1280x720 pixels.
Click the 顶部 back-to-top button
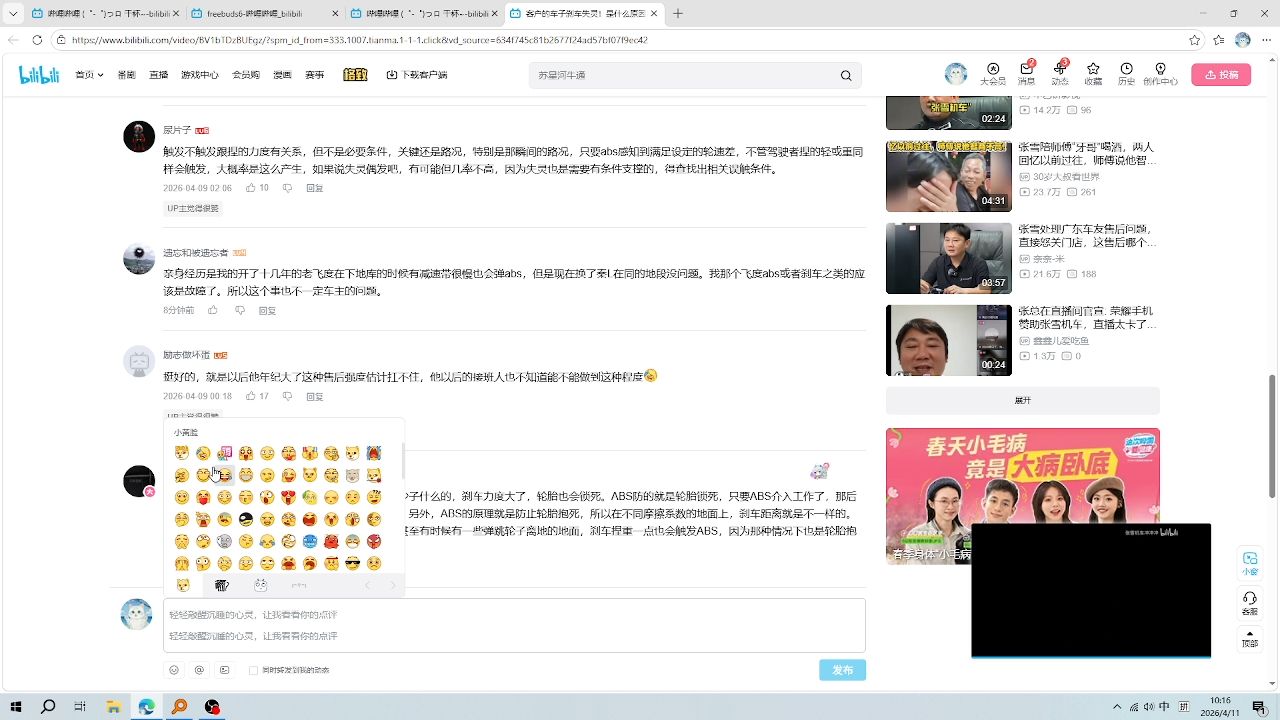click(1250, 639)
